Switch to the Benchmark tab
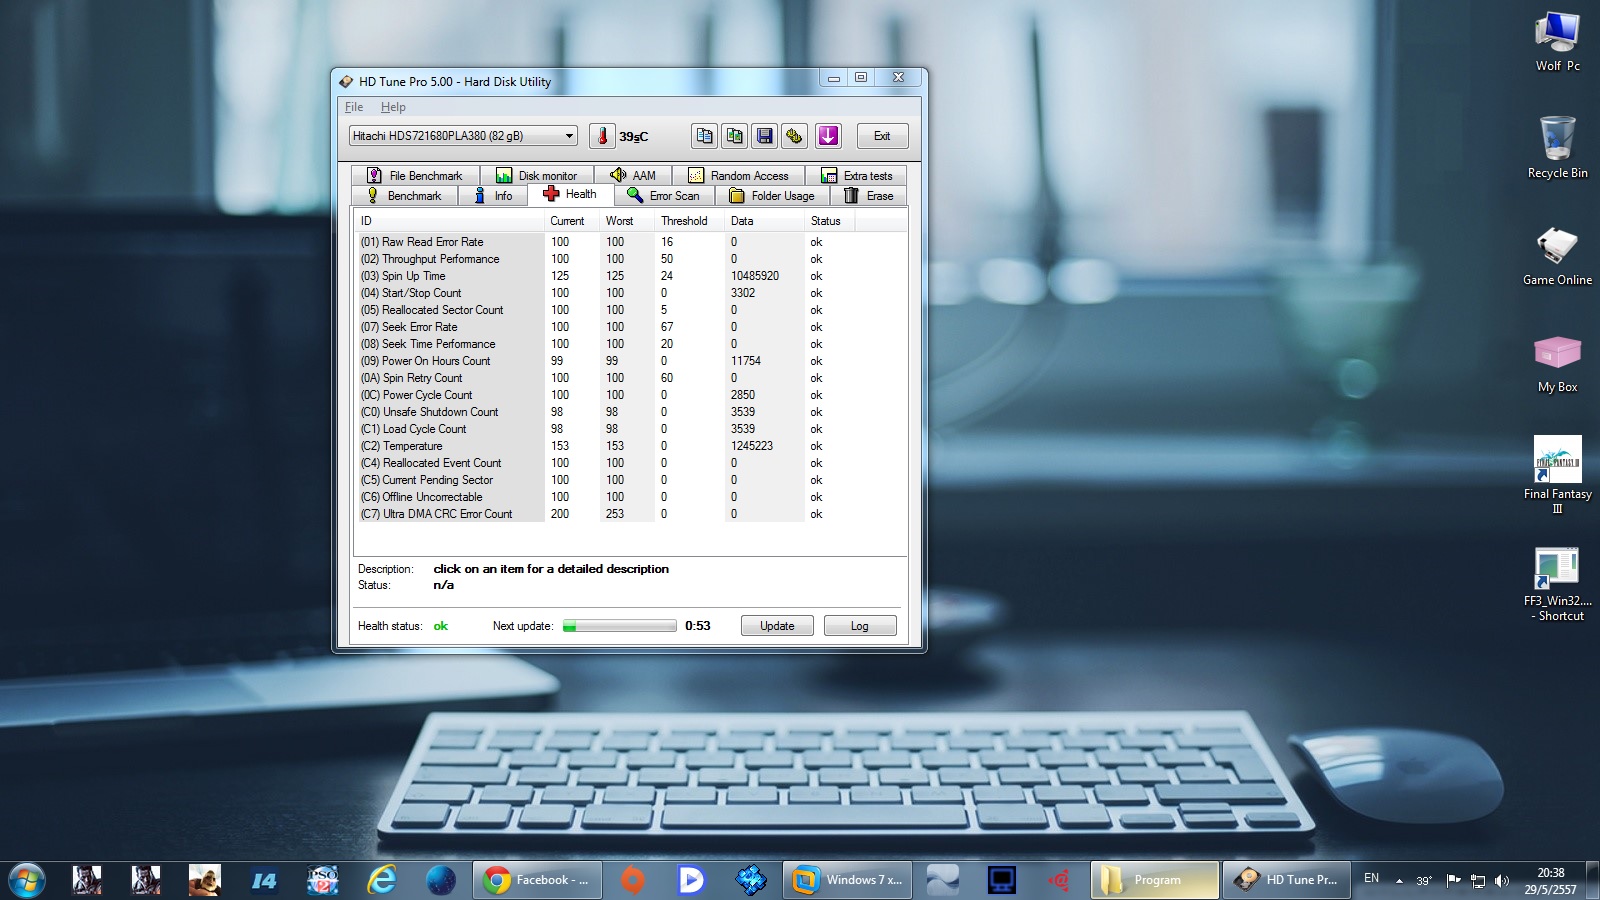 click(x=405, y=196)
